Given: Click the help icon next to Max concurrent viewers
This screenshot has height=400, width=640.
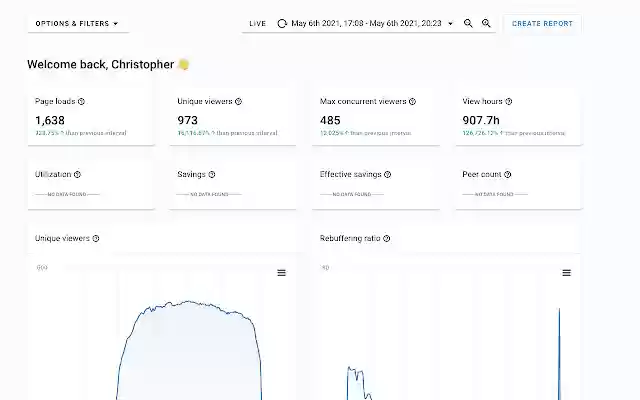Looking at the screenshot, I should pos(412,101).
